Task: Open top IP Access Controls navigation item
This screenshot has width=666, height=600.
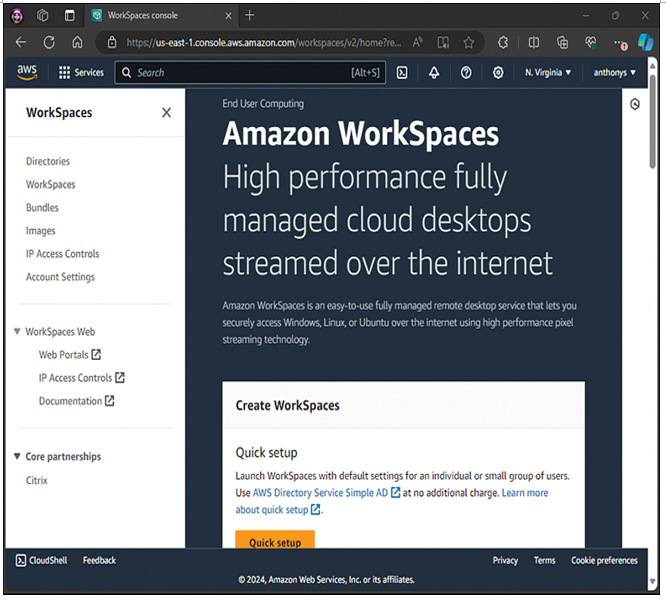Action: coord(62,254)
